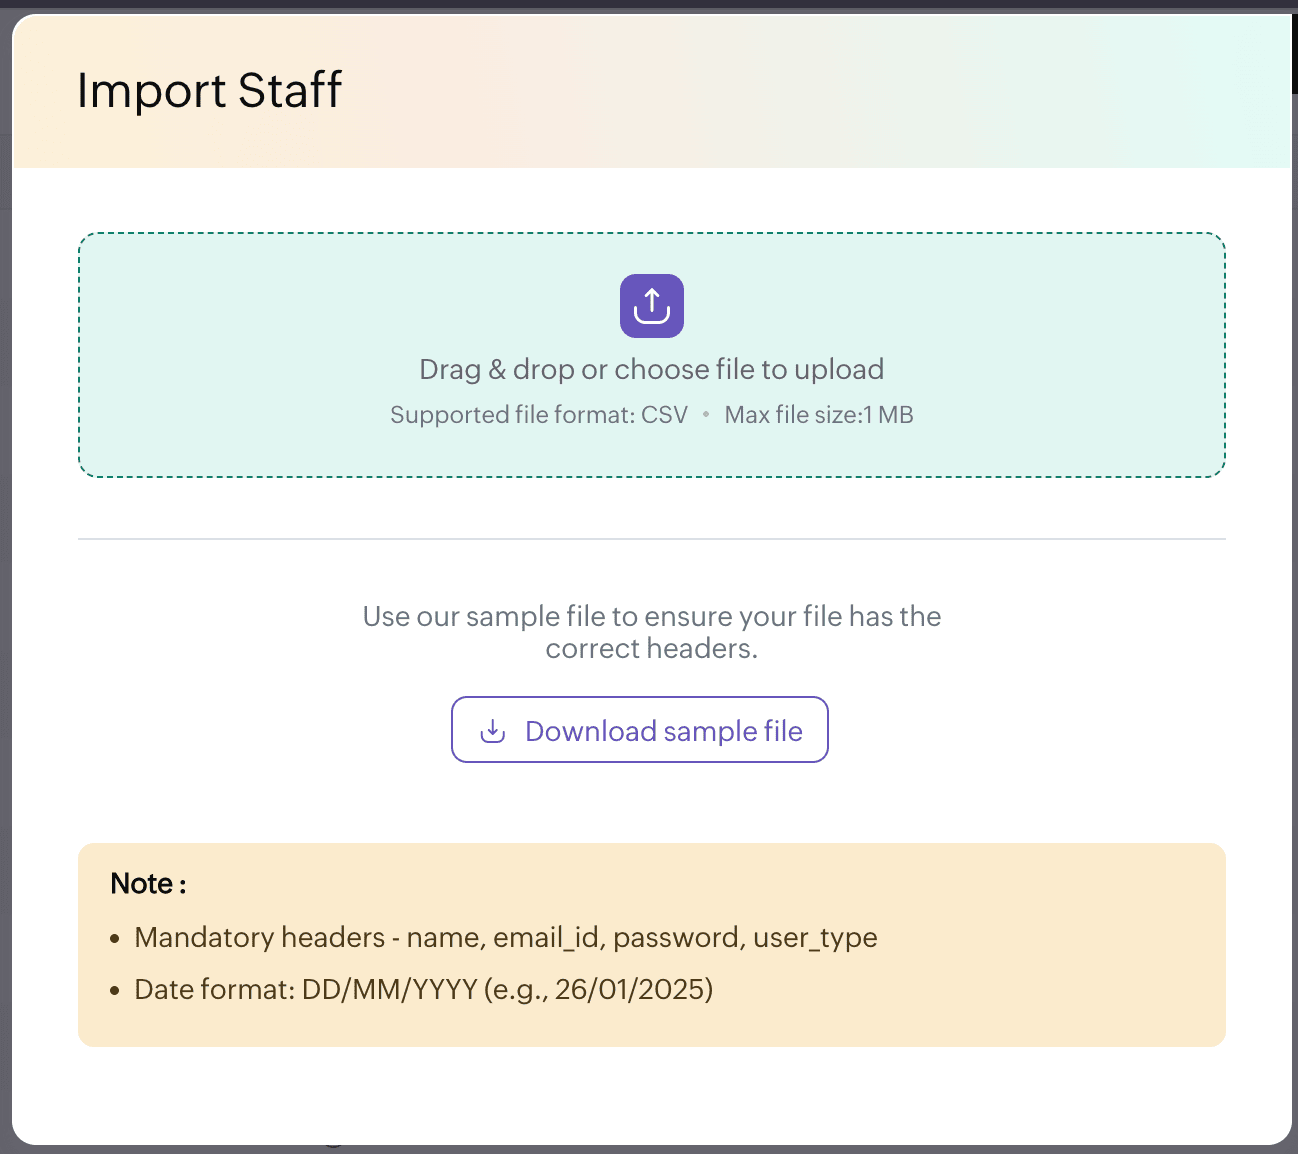This screenshot has height=1154, width=1298.
Task: Click the bullet point before Date format
Action: (x=115, y=991)
